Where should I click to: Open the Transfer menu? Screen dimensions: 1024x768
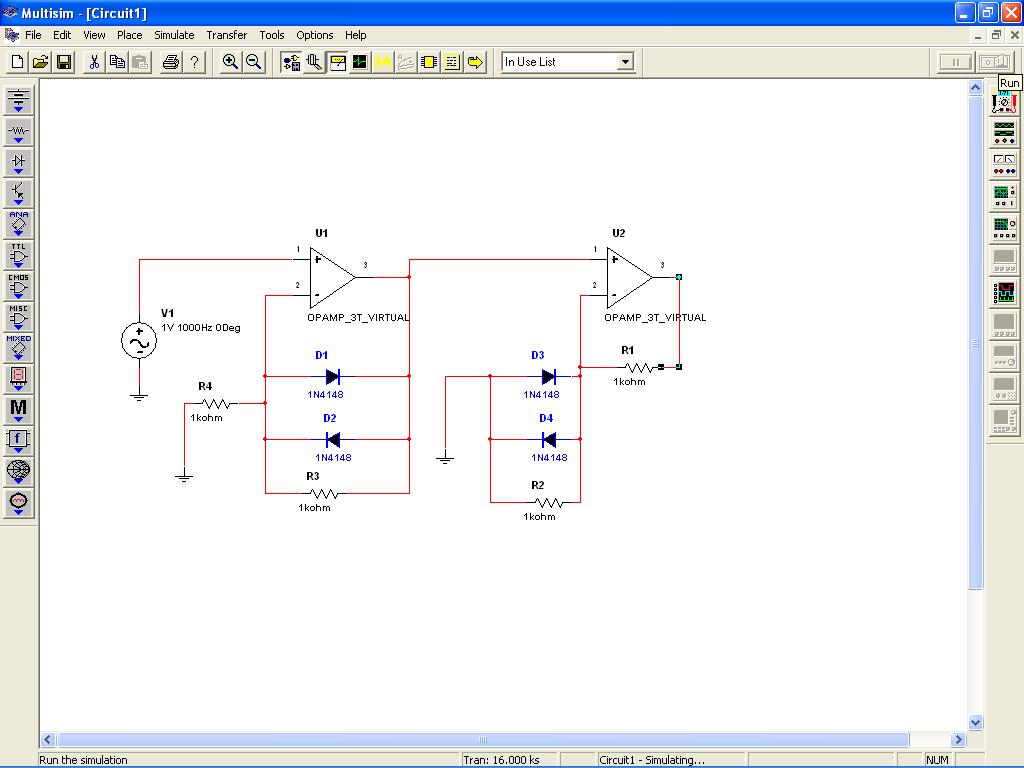pyautogui.click(x=227, y=35)
